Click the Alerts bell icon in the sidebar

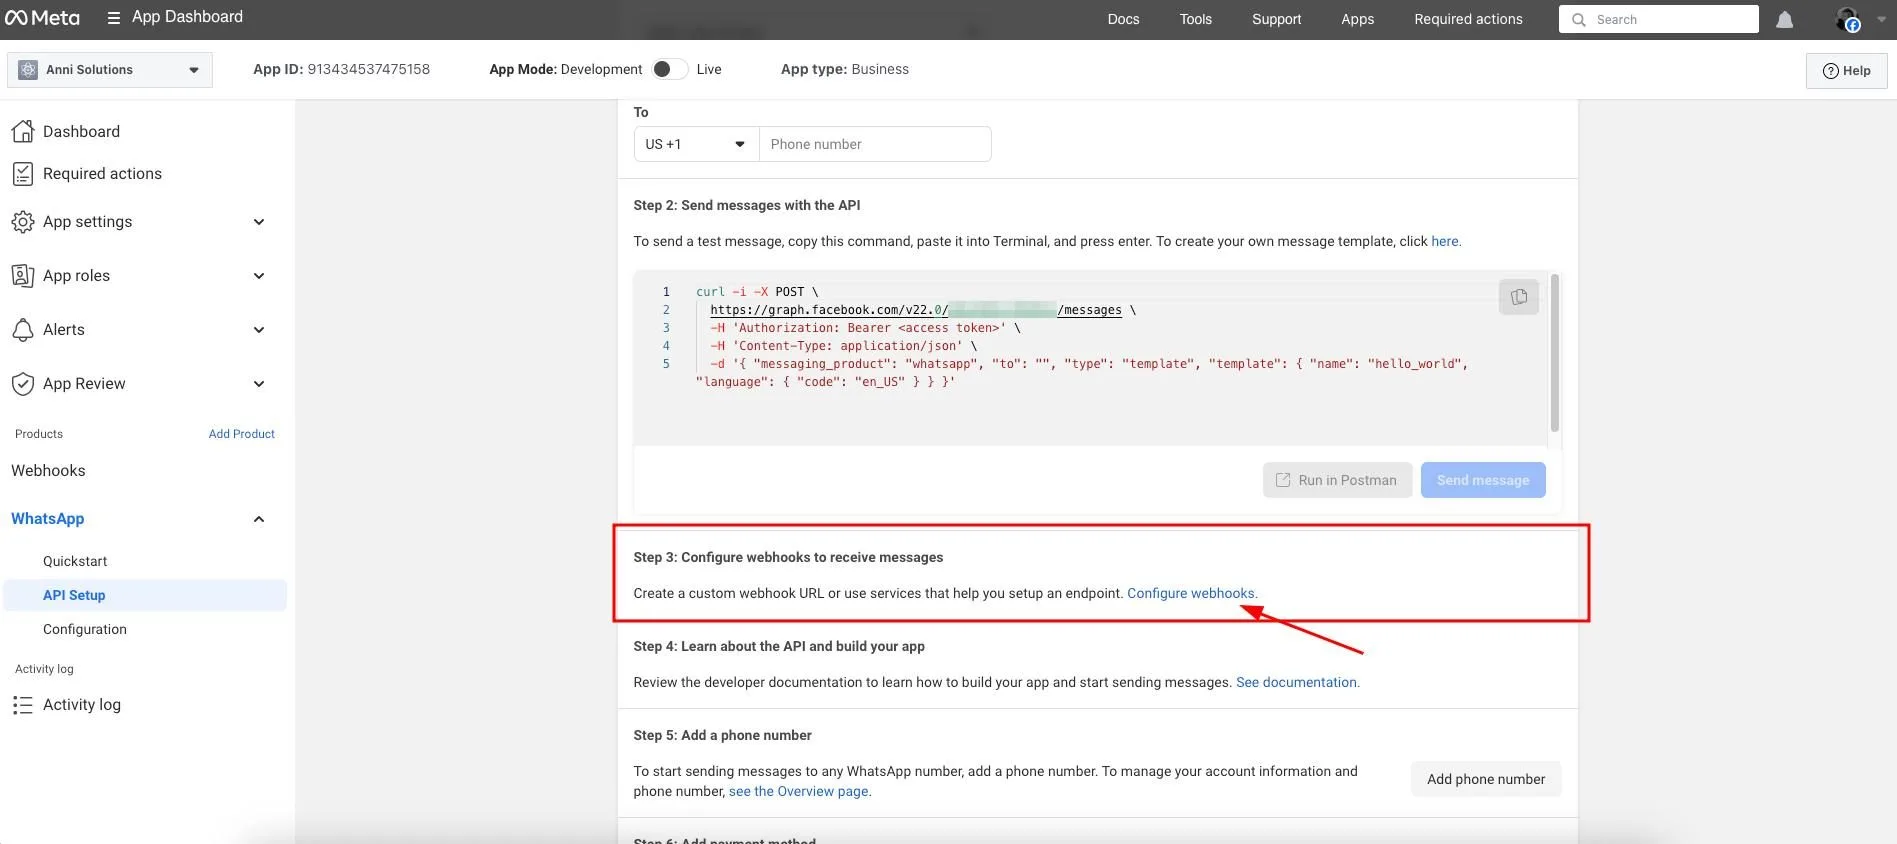[x=23, y=330]
